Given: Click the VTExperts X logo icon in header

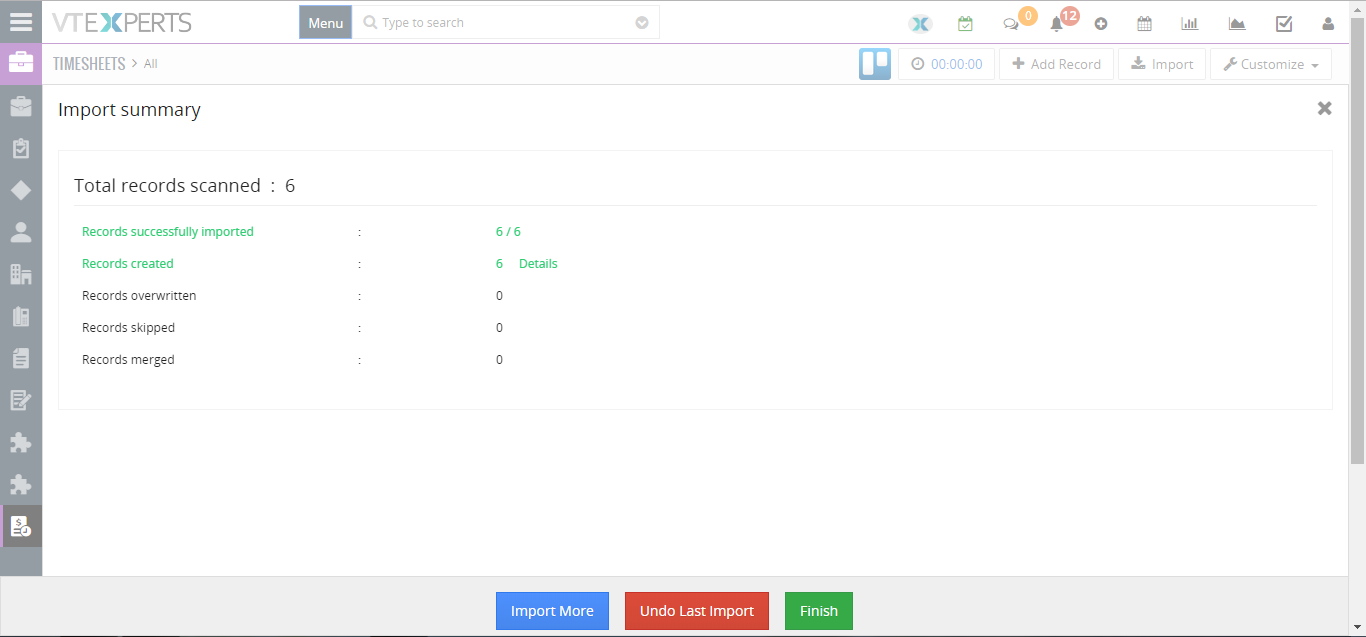Looking at the screenshot, I should tap(920, 24).
